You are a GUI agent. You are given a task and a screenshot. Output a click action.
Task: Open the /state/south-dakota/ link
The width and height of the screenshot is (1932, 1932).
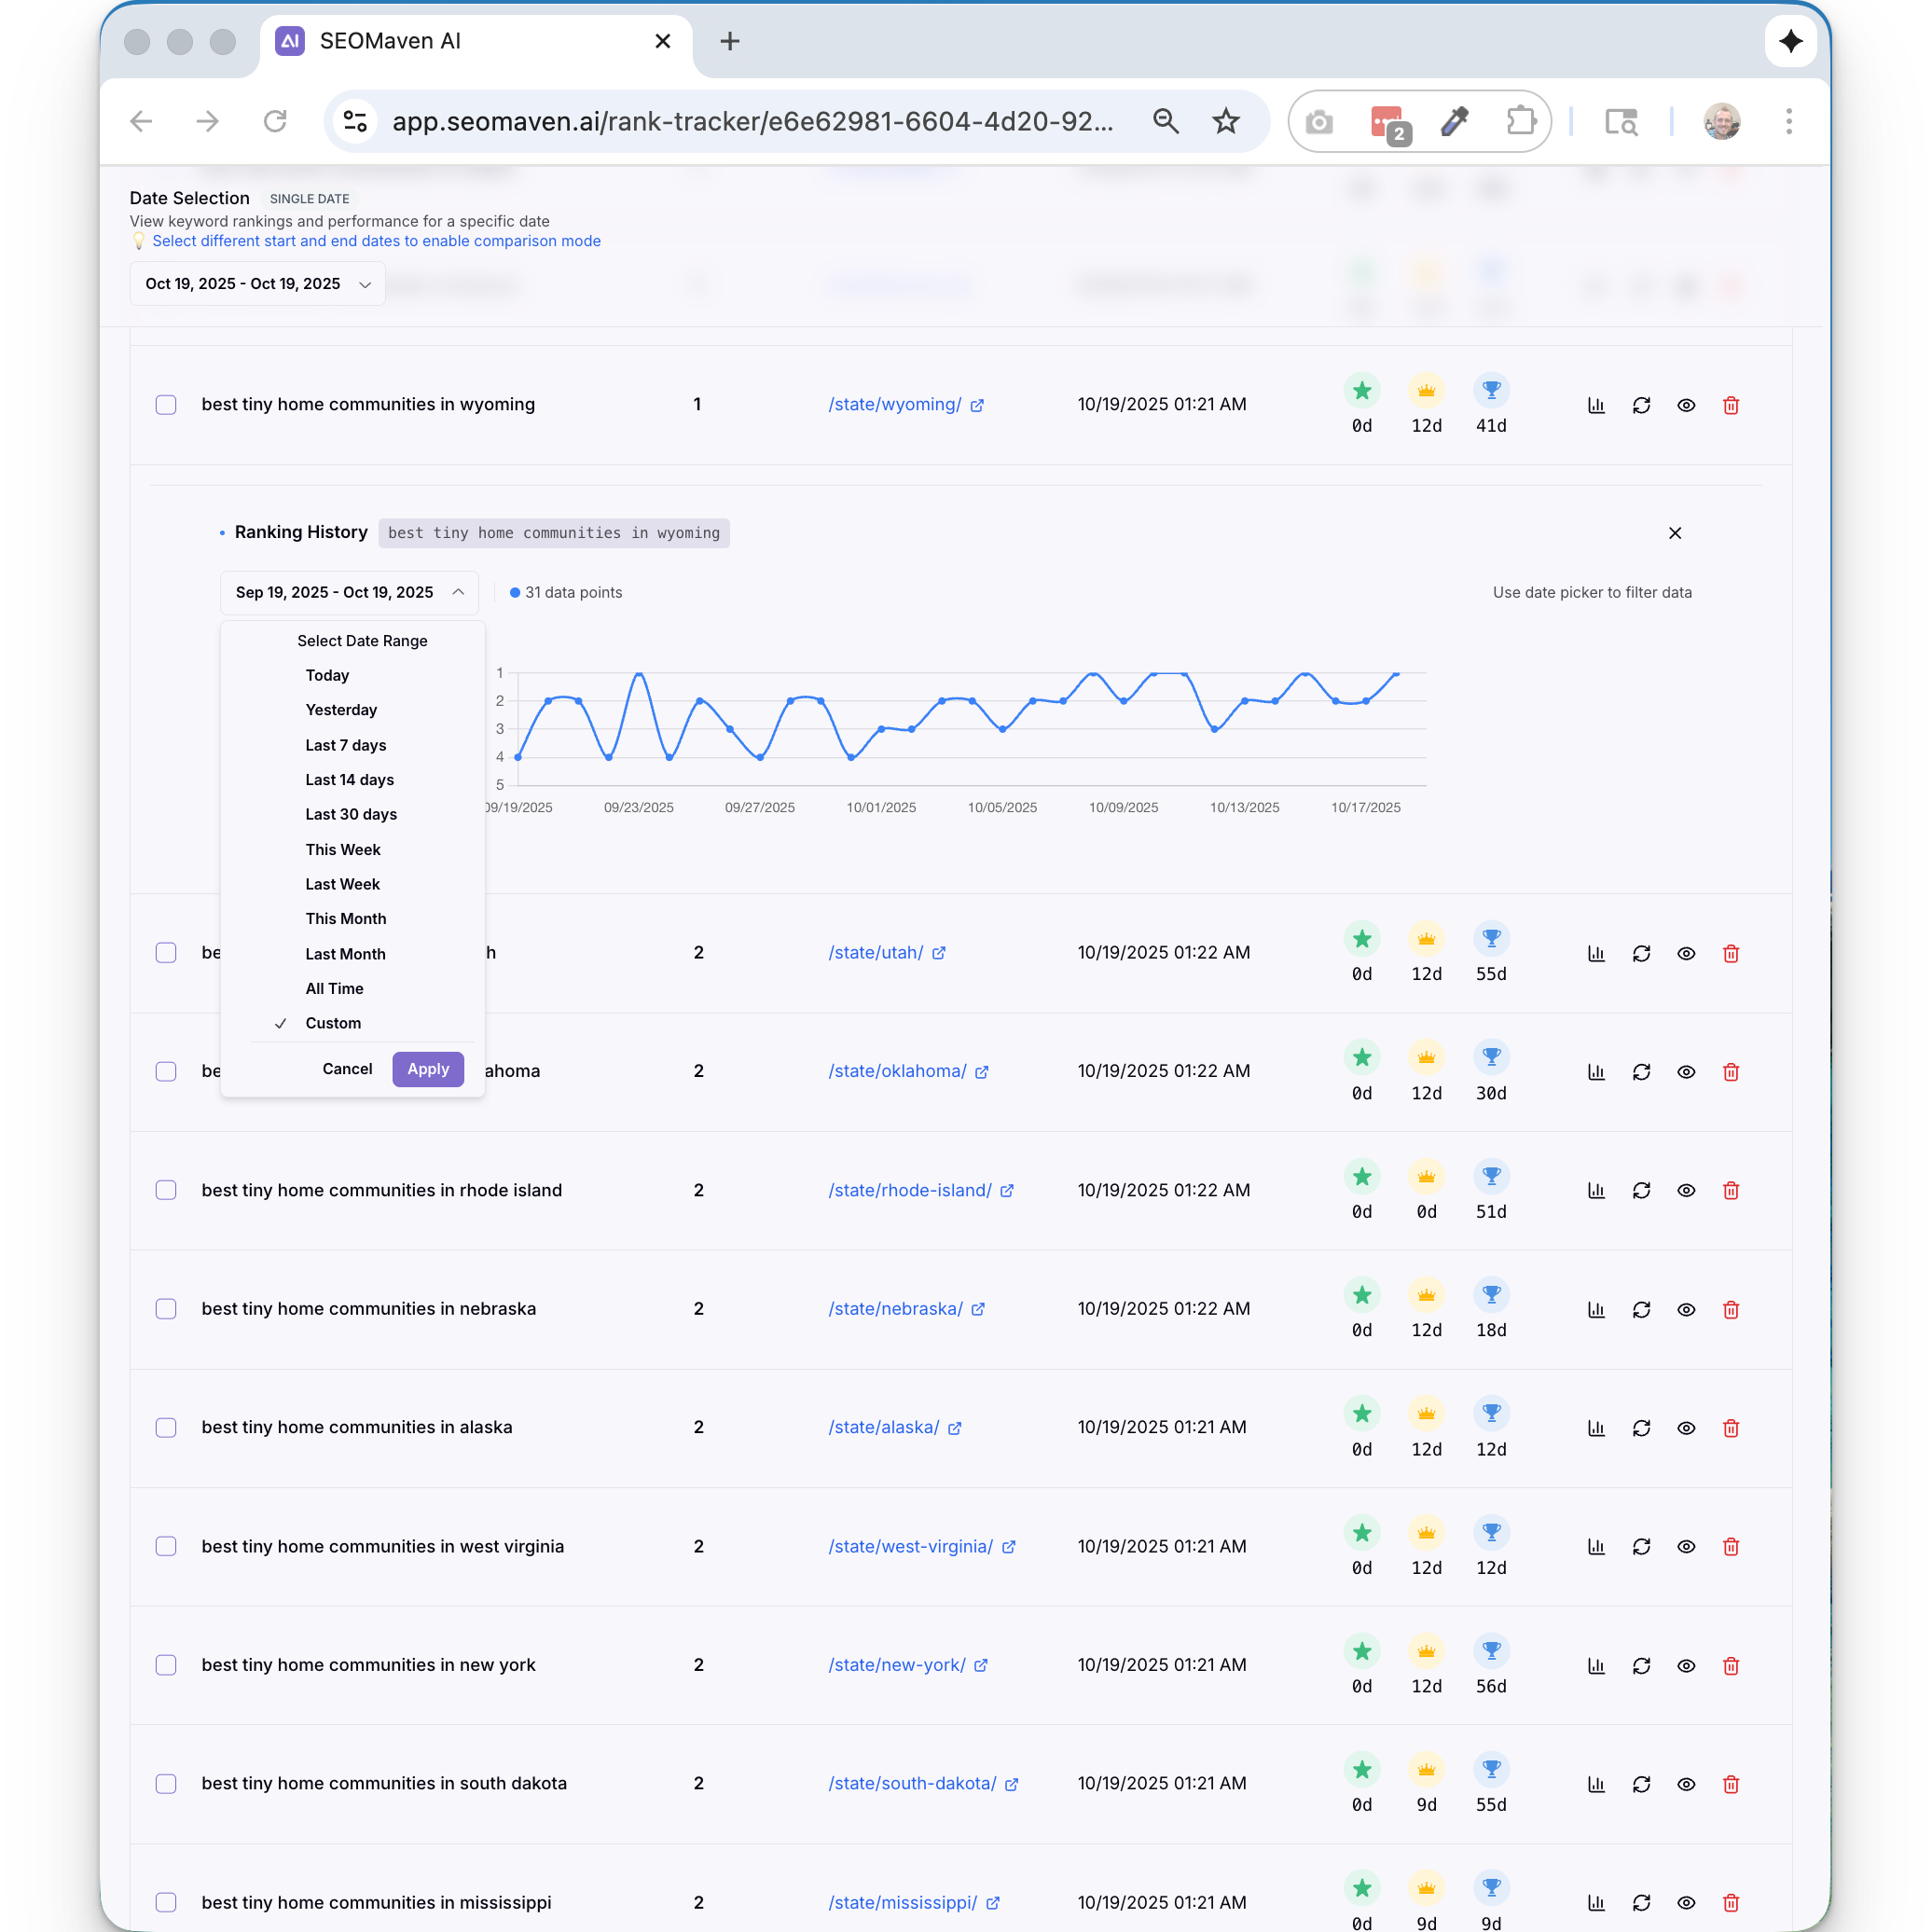coord(912,1784)
